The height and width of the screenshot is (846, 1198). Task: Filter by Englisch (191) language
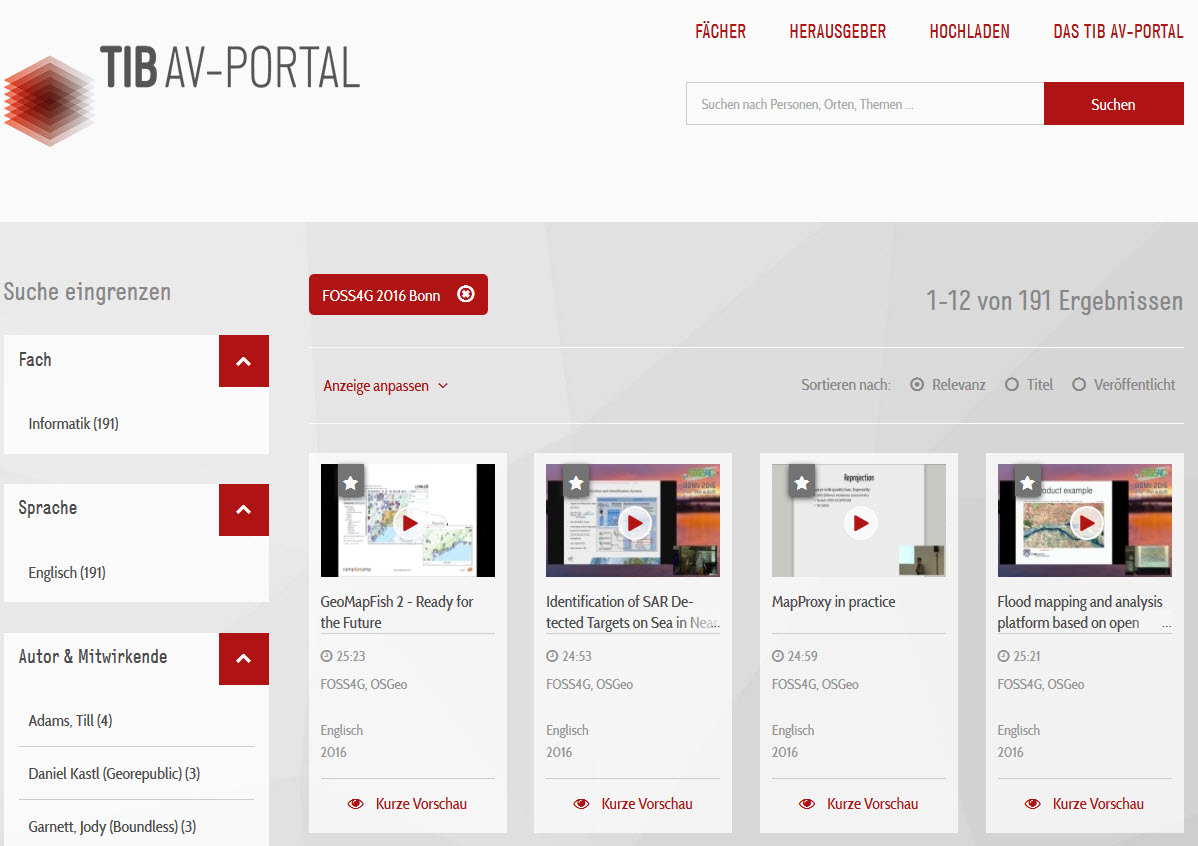pos(66,572)
